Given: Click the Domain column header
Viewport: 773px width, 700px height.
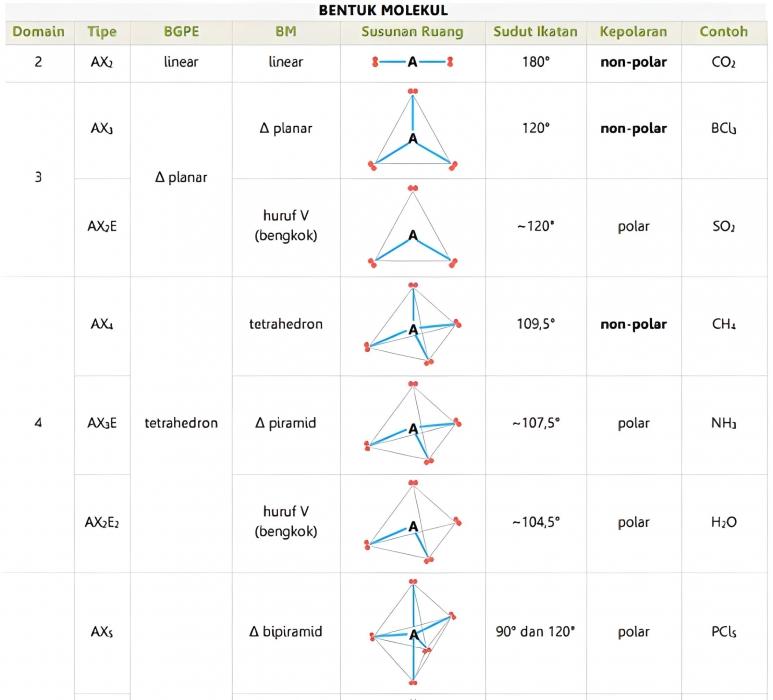Looking at the screenshot, I should [x=38, y=32].
